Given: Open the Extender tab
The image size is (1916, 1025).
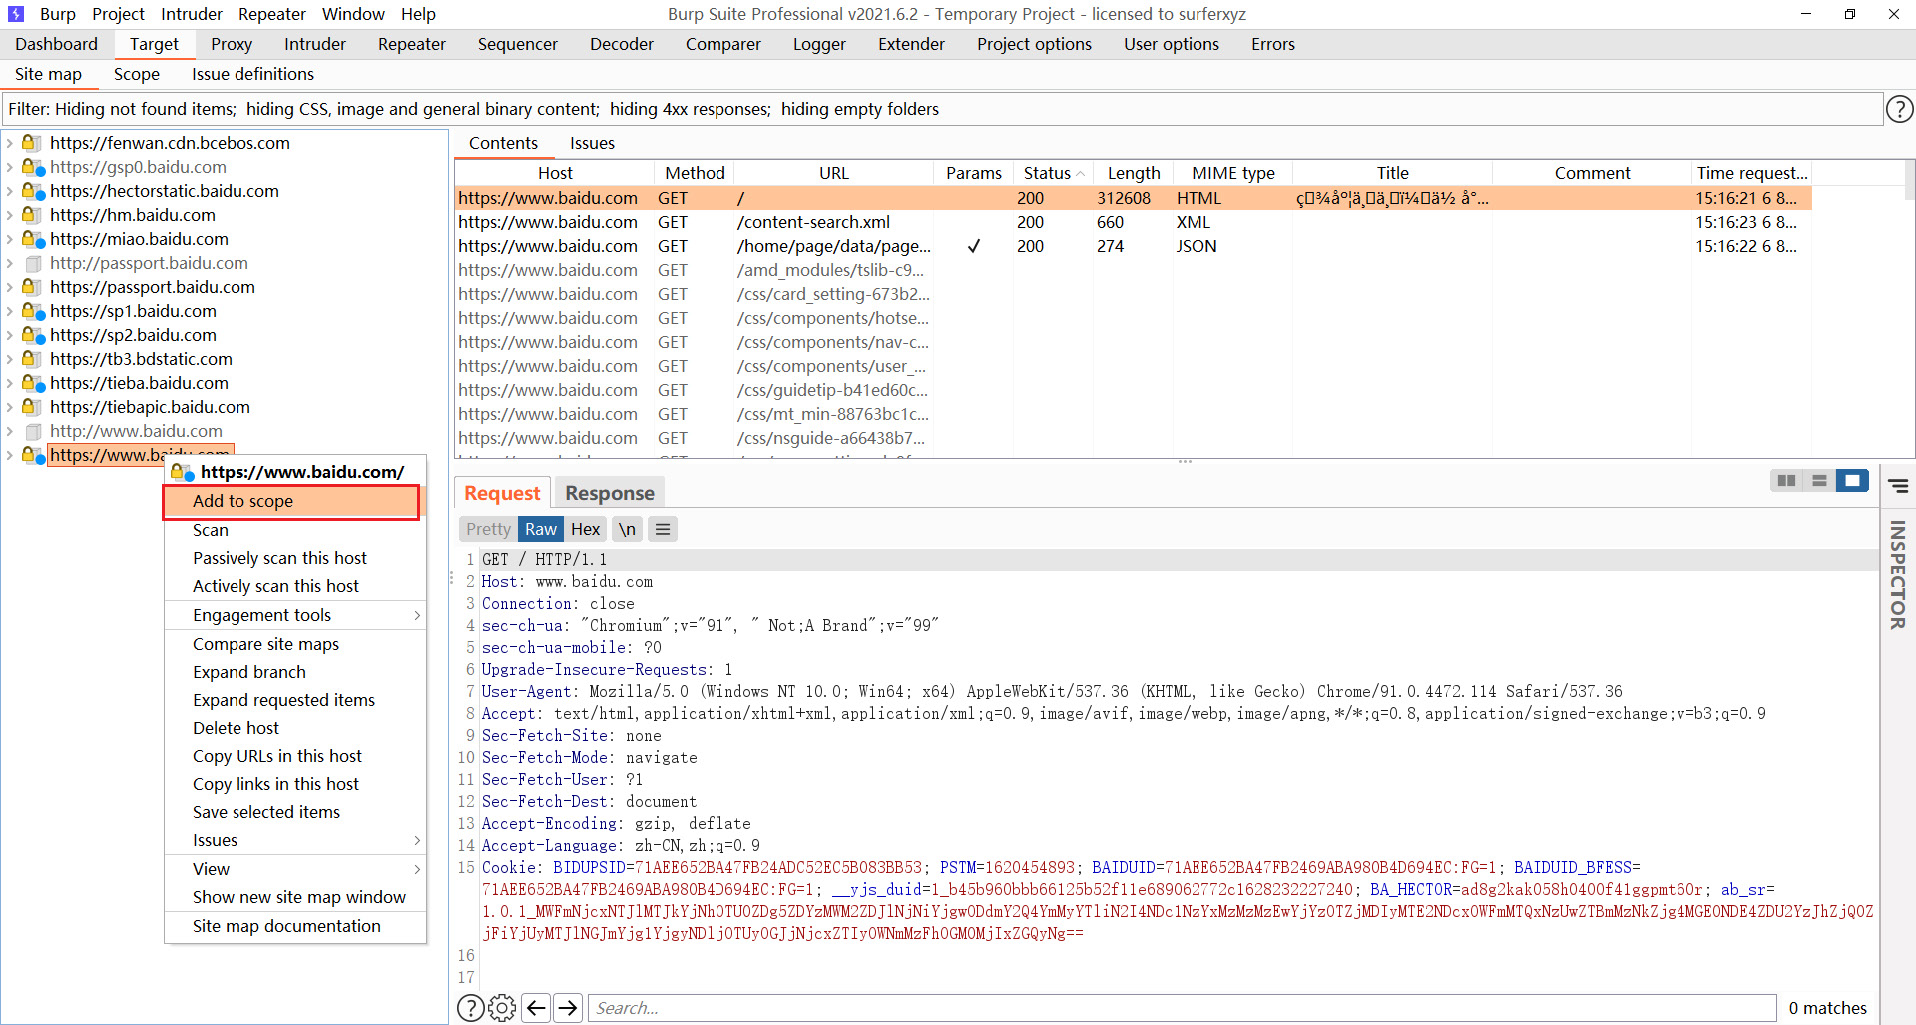Looking at the screenshot, I should point(911,44).
